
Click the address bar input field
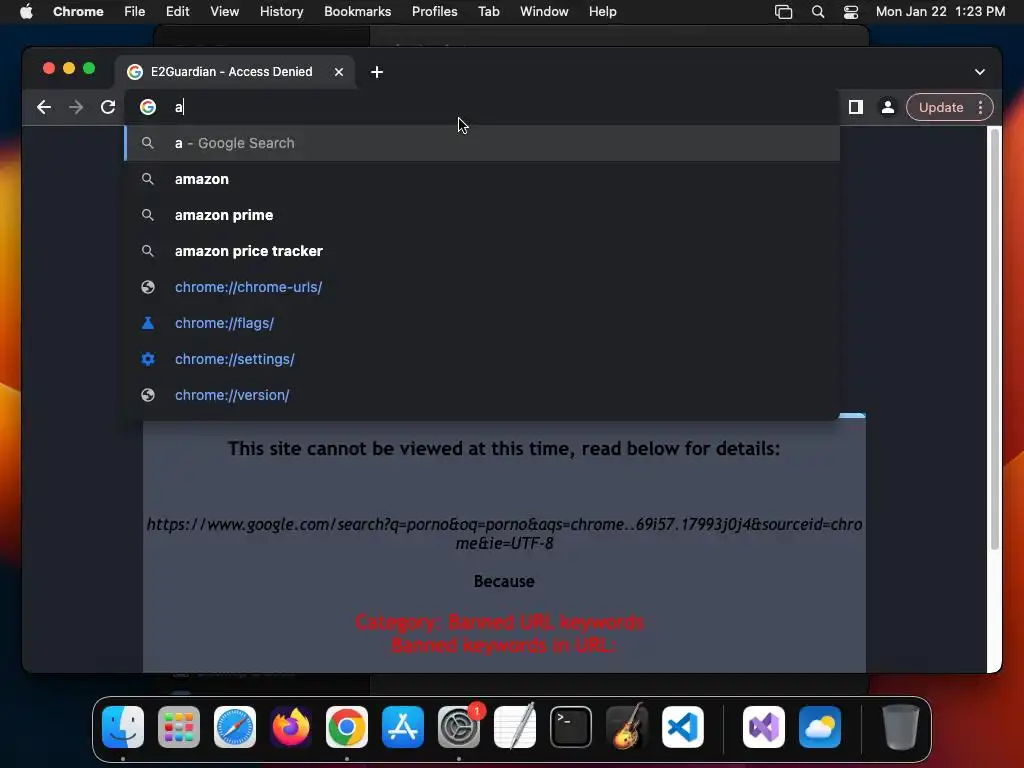point(483,107)
